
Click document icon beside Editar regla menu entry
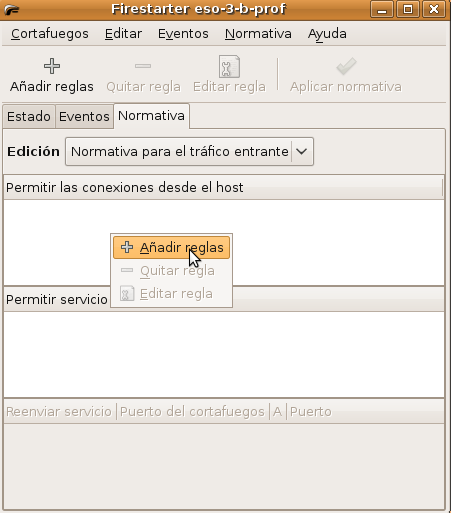[127, 294]
